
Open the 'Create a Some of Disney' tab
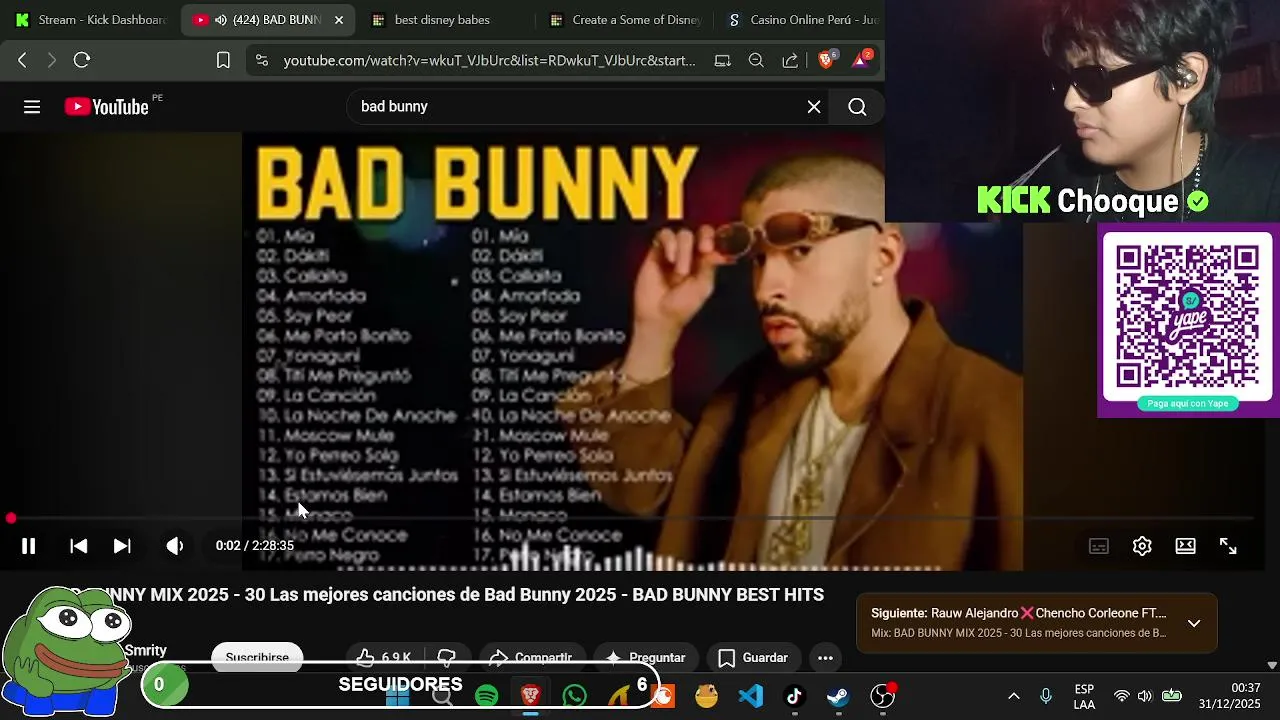(625, 20)
